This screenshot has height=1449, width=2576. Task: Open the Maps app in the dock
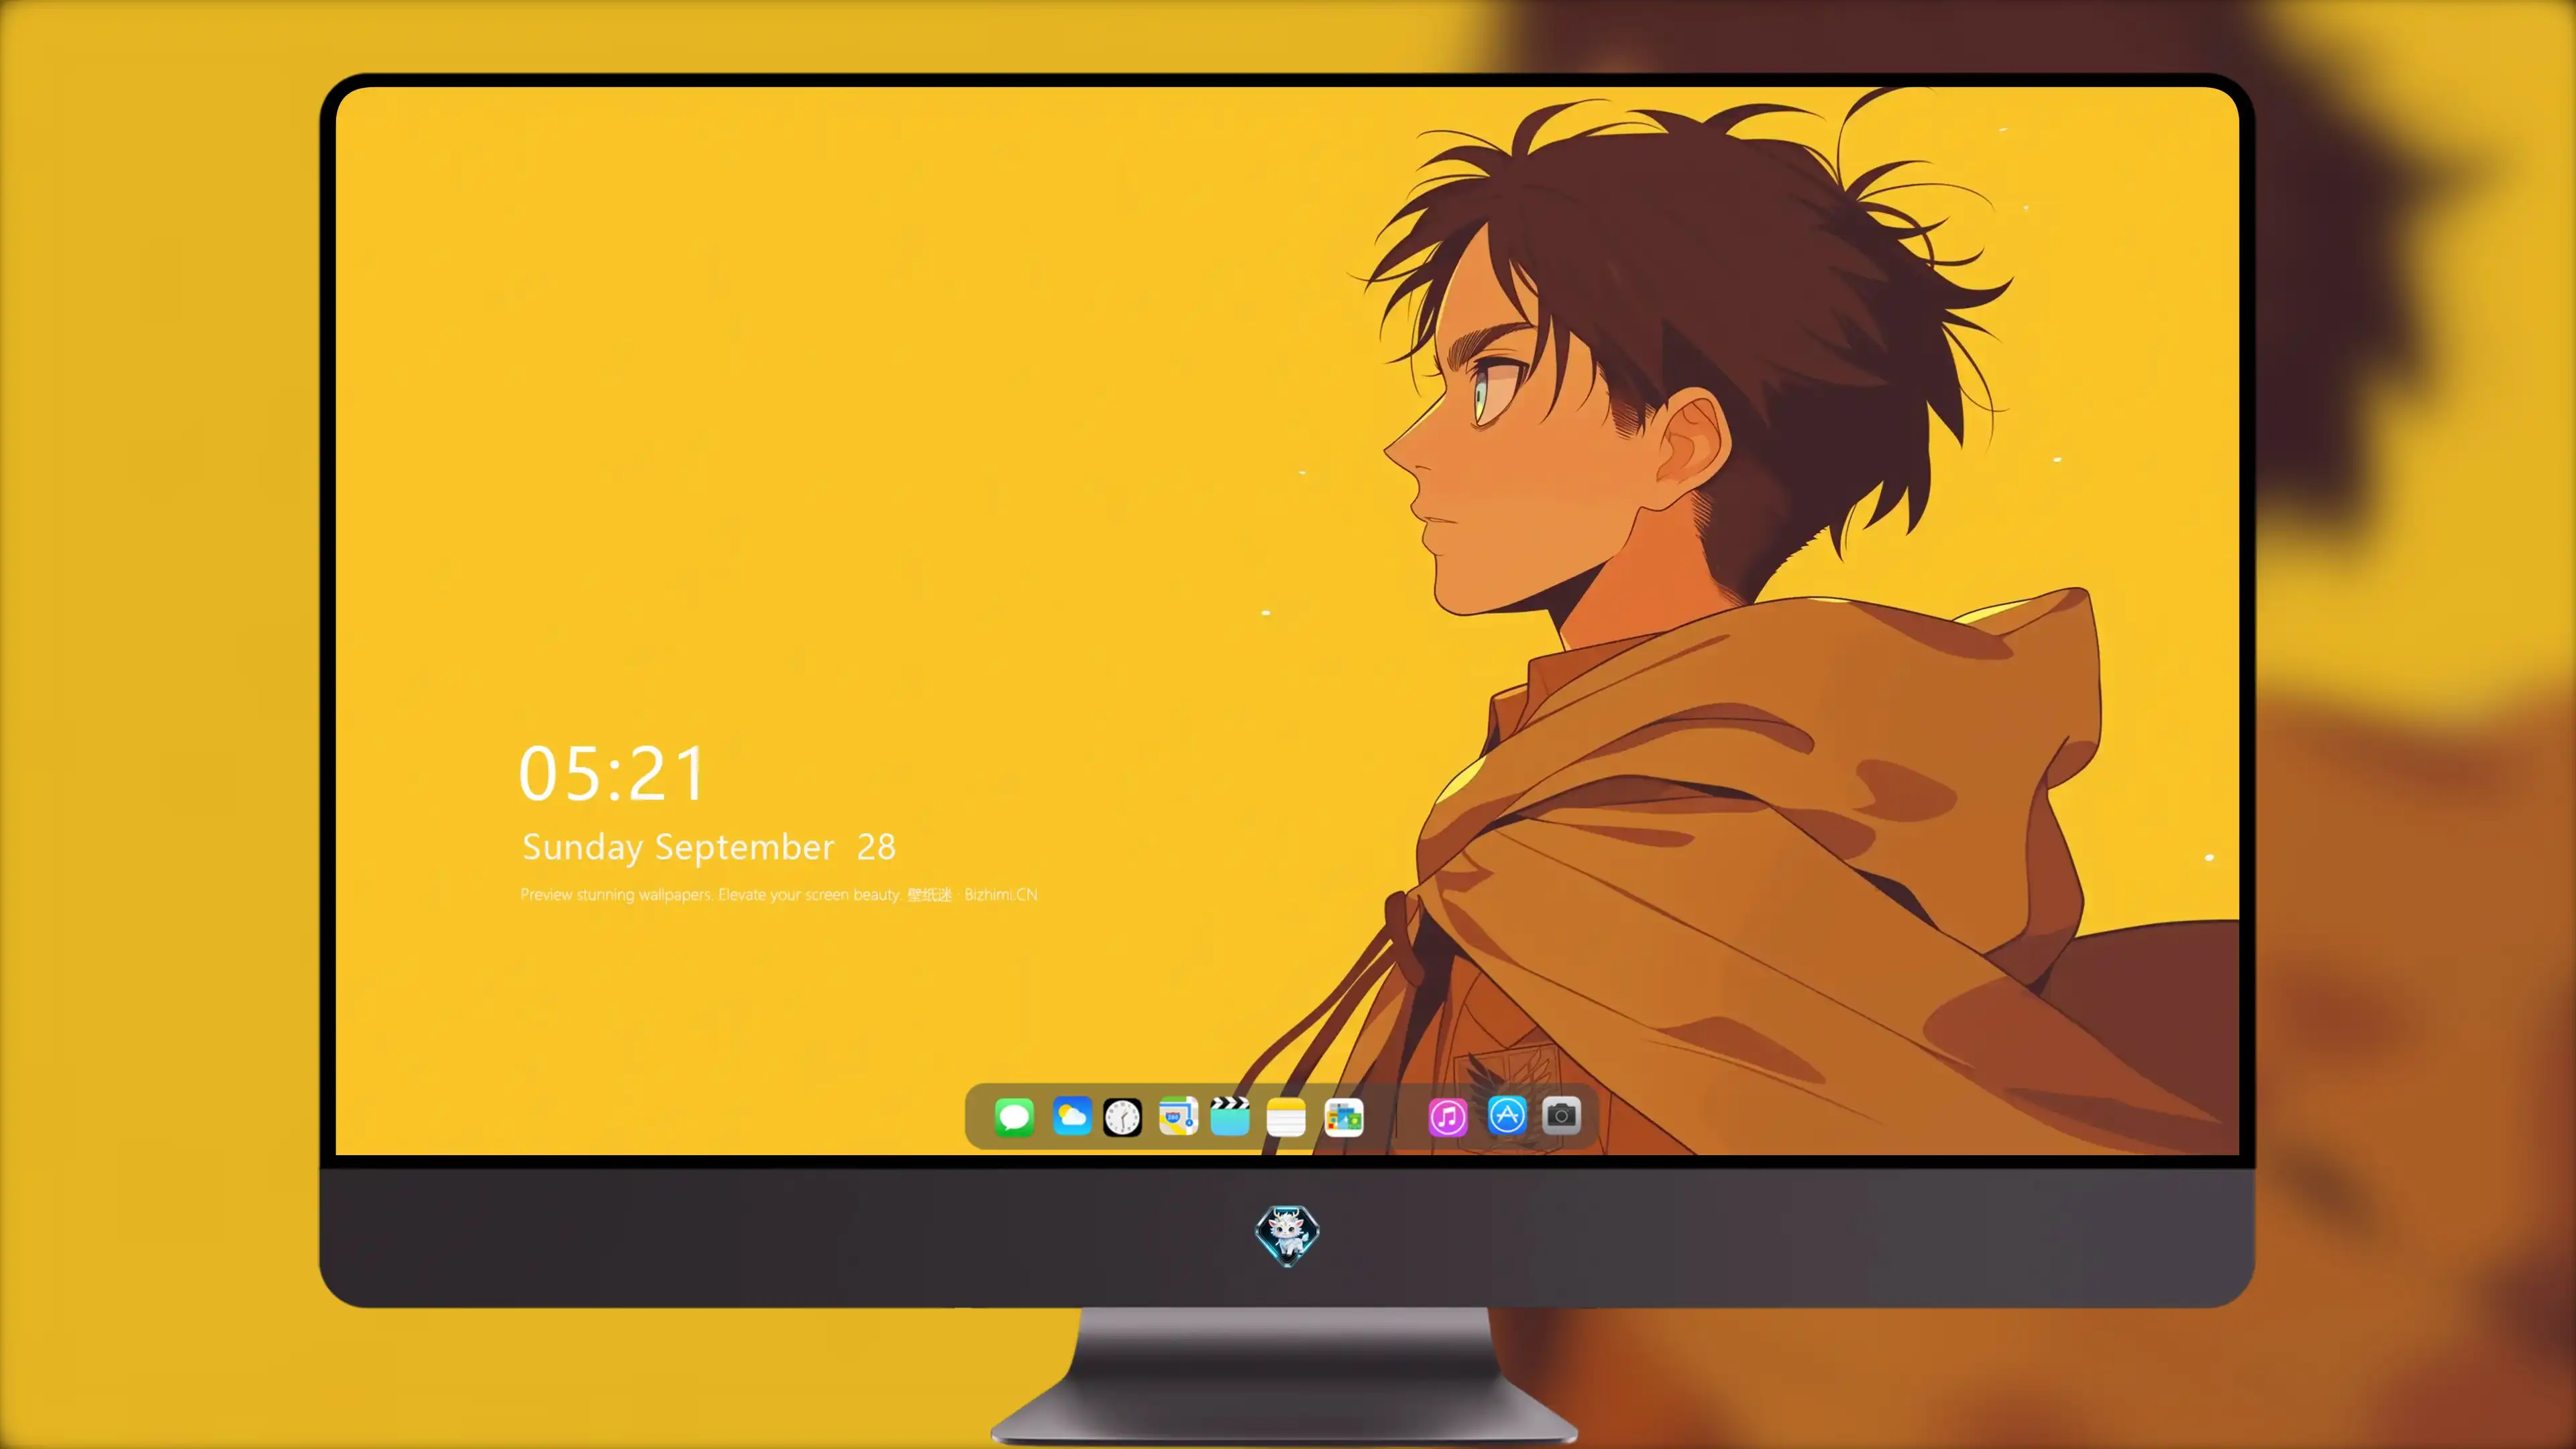click(x=1178, y=1116)
